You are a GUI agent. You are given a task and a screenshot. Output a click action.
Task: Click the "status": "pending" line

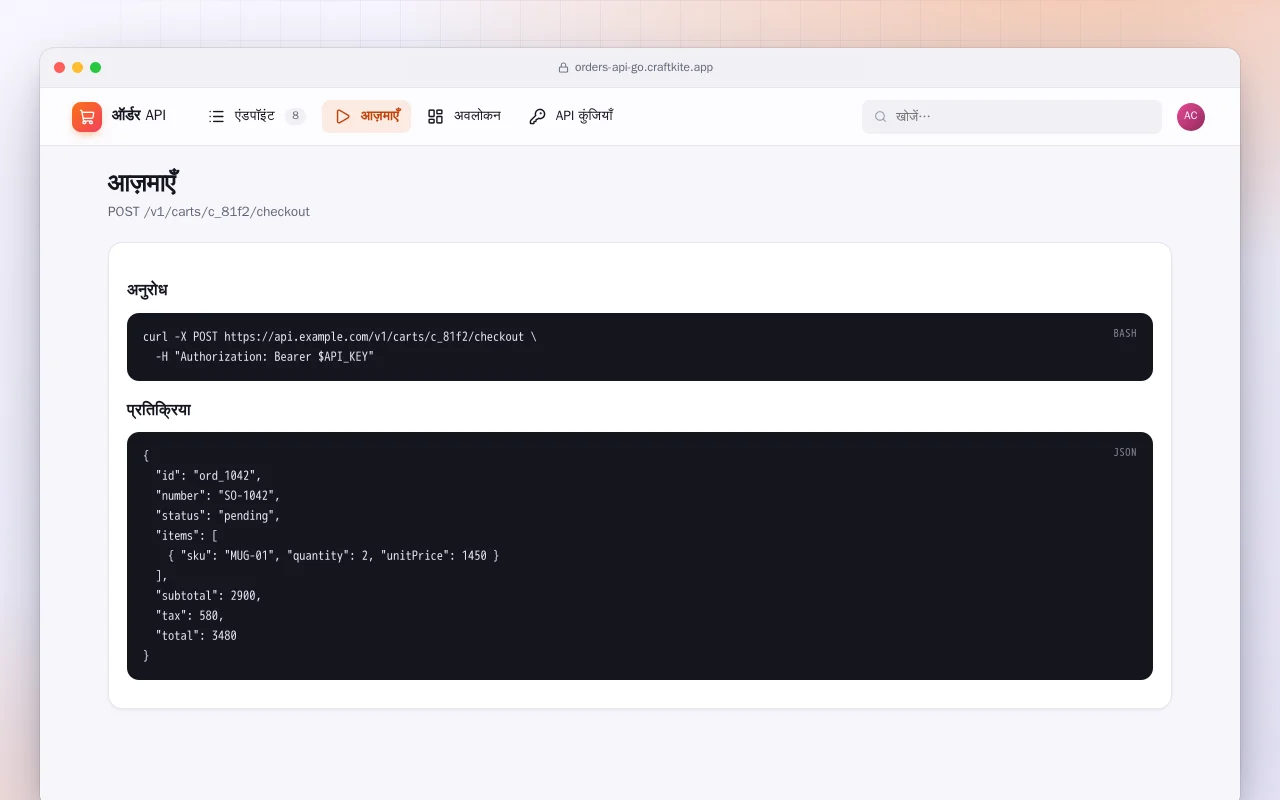pyautogui.click(x=218, y=516)
